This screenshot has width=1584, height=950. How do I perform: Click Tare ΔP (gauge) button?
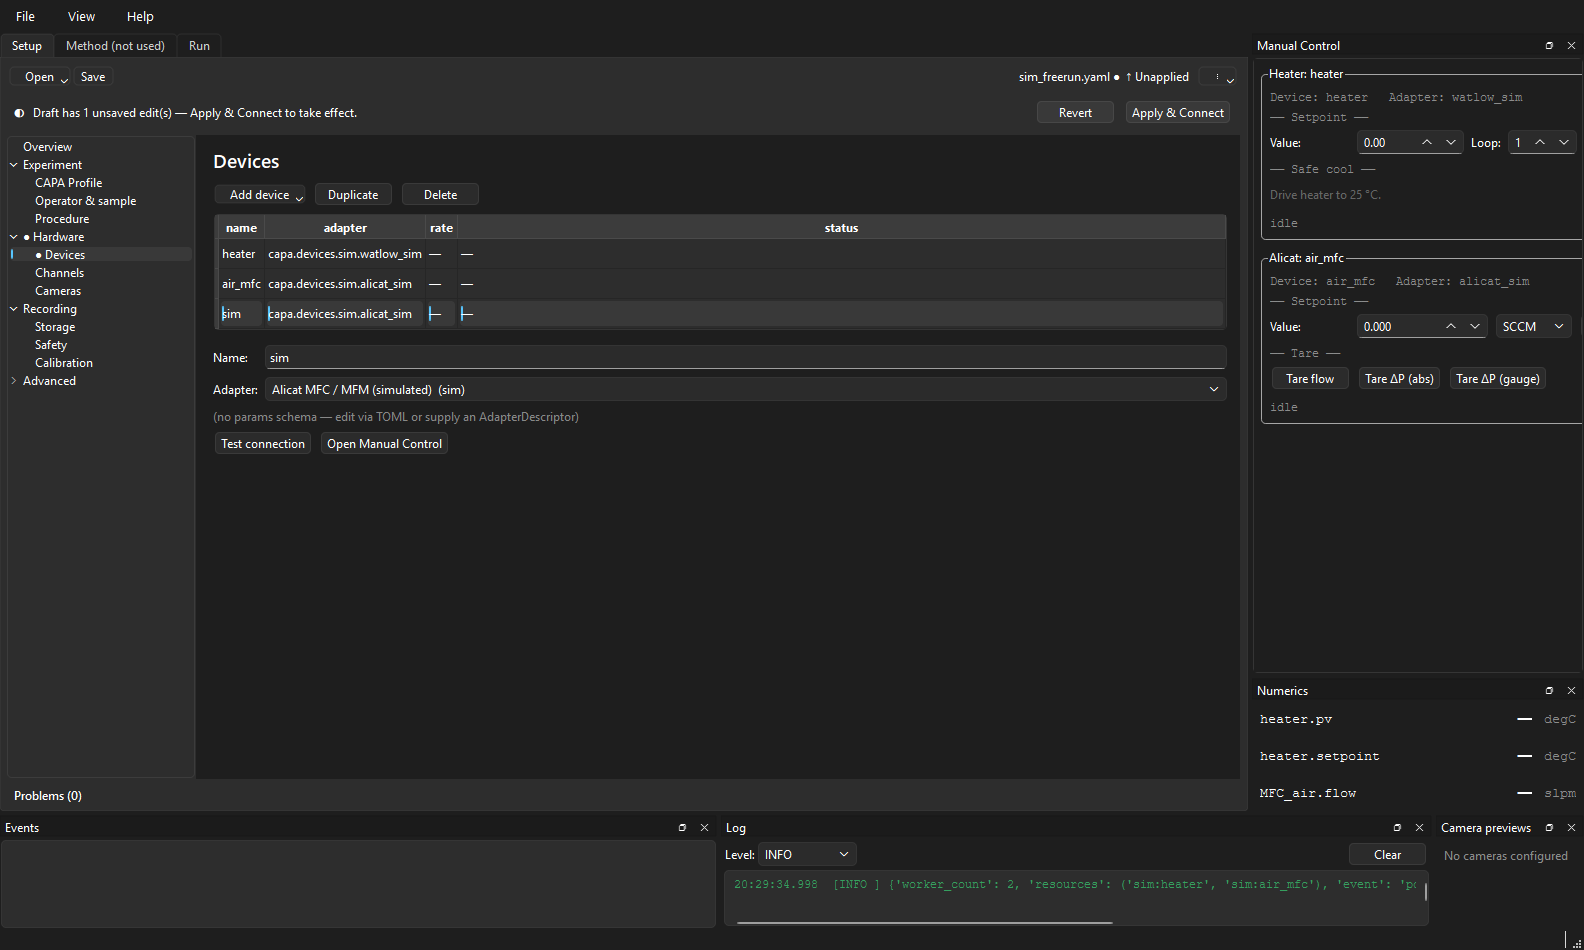pos(1498,379)
